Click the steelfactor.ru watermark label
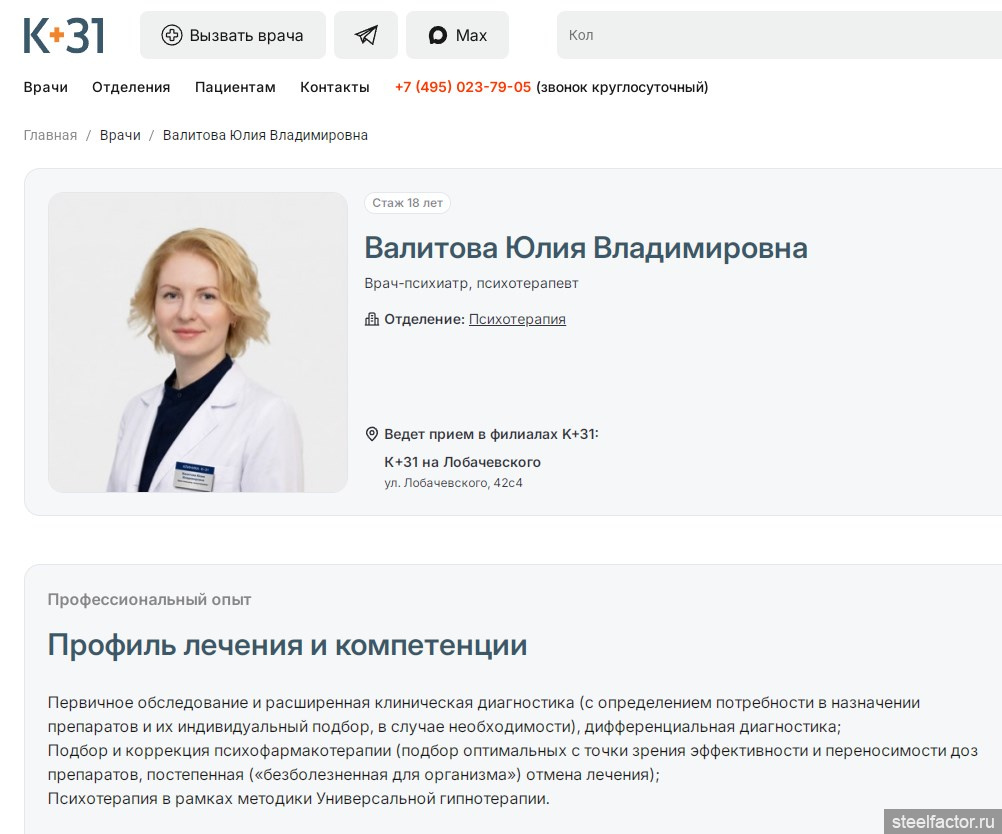Screen dimensions: 1002x834 click(x=943, y=820)
